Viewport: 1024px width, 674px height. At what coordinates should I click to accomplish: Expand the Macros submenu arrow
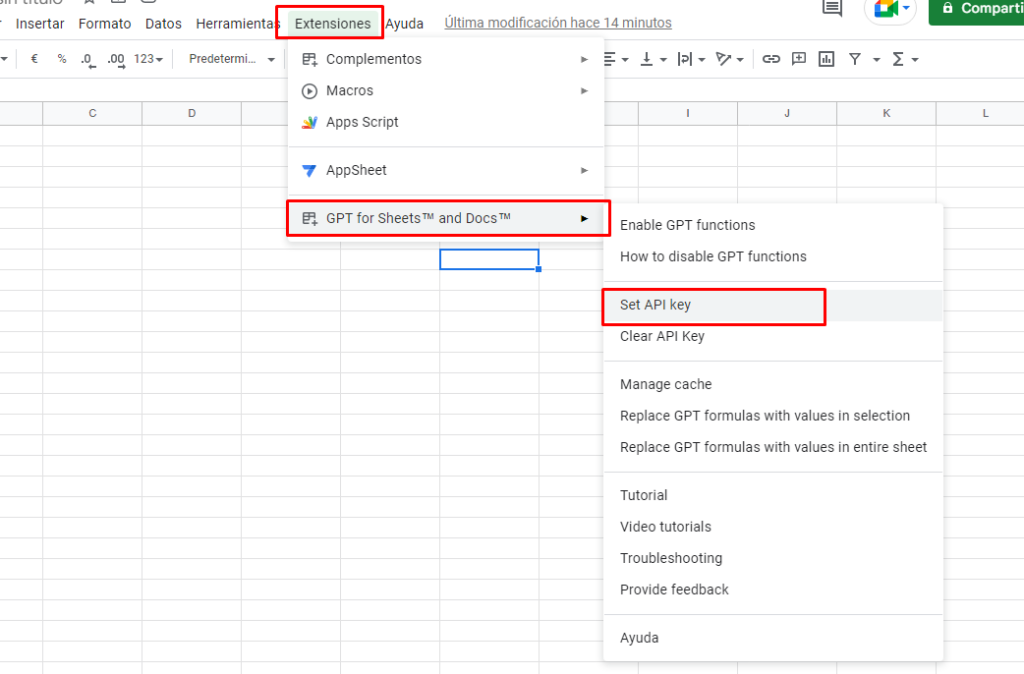pos(584,91)
